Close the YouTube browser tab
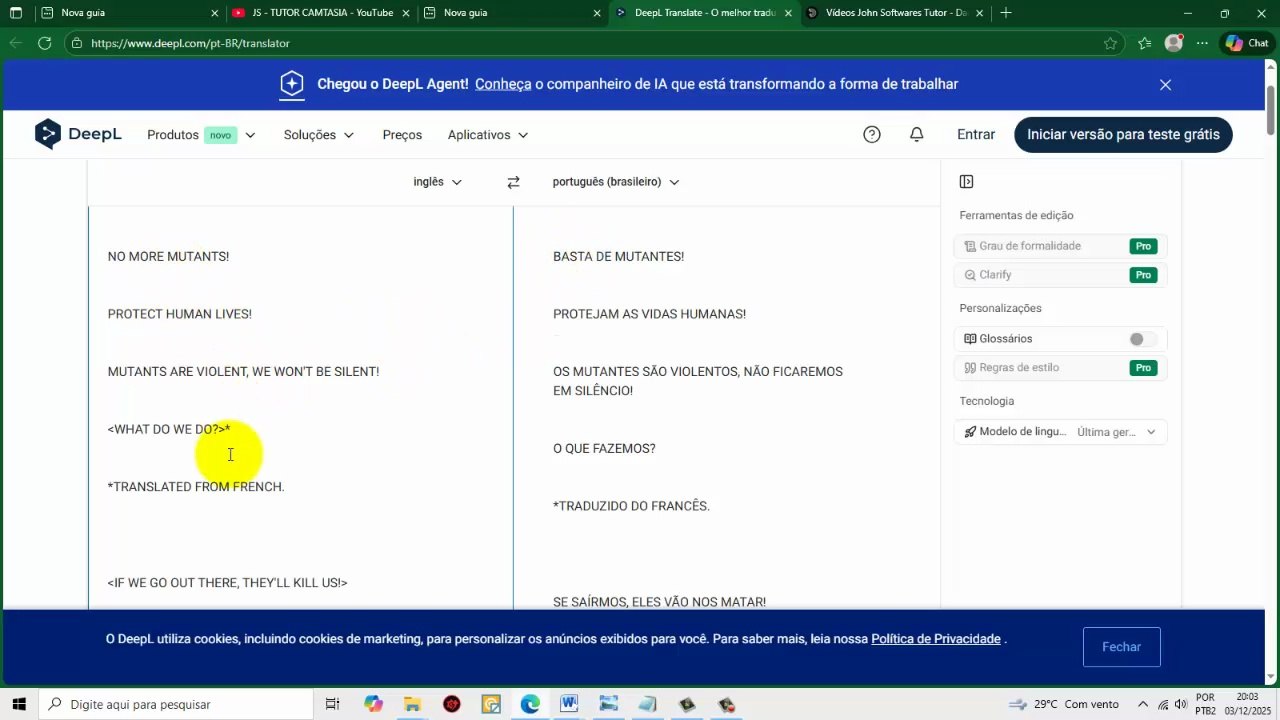1280x720 pixels. tap(406, 13)
